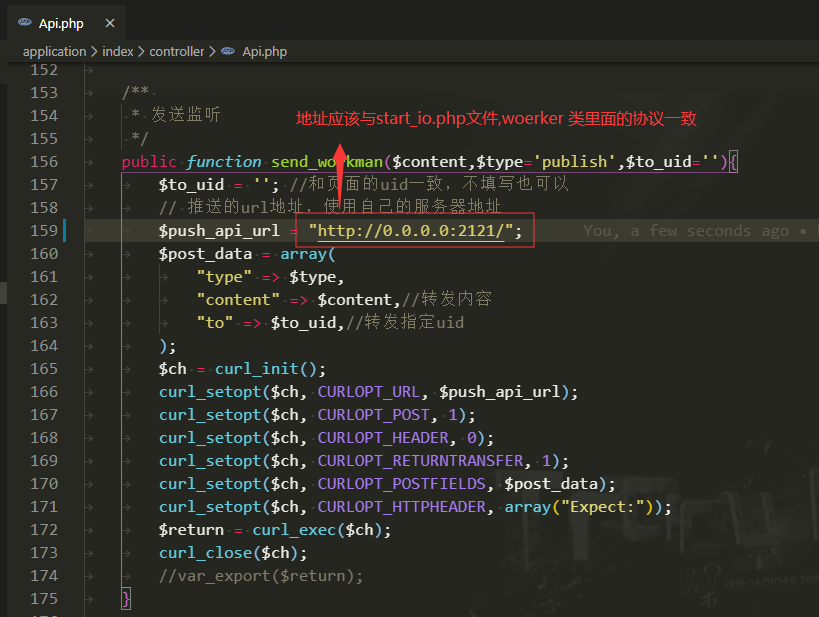Click the PHP icon in the breadcrumb
This screenshot has height=617, width=819.
(228, 51)
